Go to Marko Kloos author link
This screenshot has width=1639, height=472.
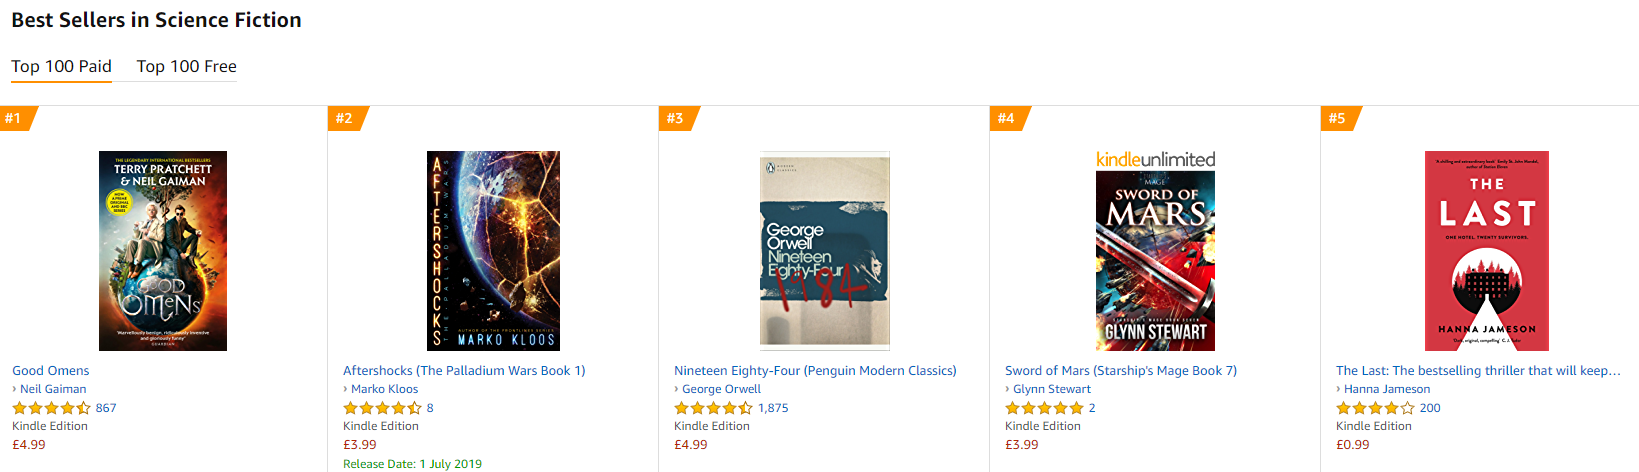click(x=384, y=389)
